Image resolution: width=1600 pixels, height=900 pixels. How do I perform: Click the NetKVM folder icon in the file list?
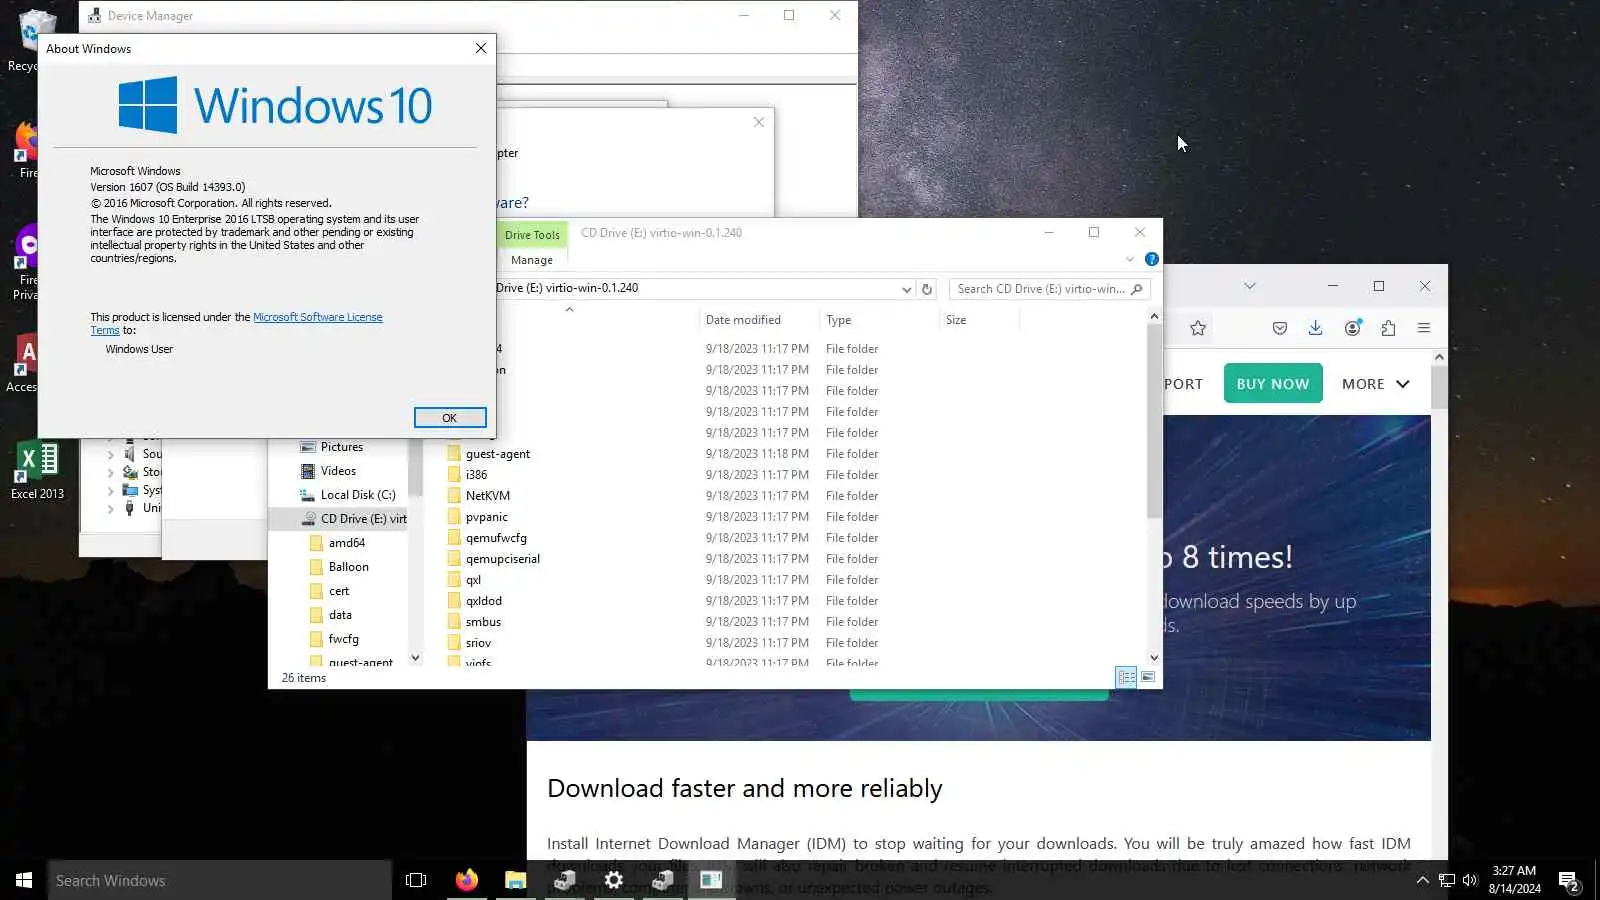coord(454,496)
